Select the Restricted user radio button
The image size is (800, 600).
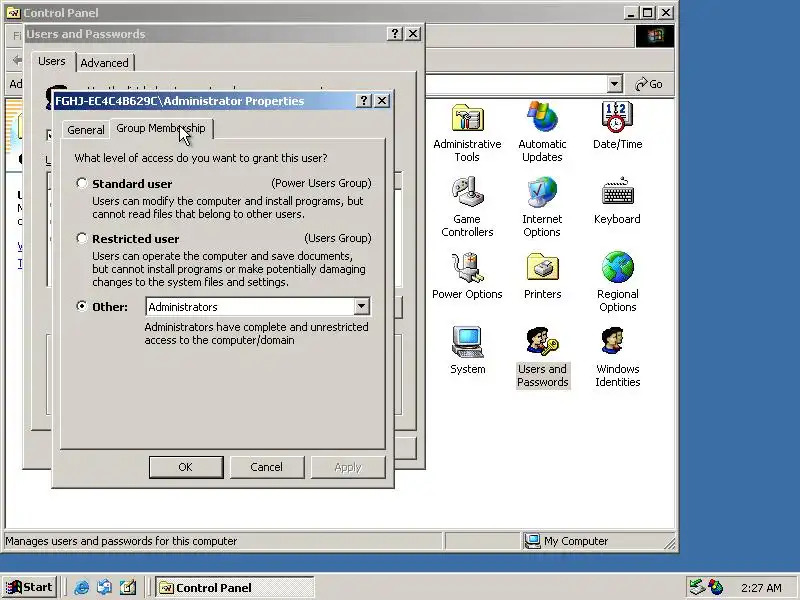pyautogui.click(x=82, y=238)
